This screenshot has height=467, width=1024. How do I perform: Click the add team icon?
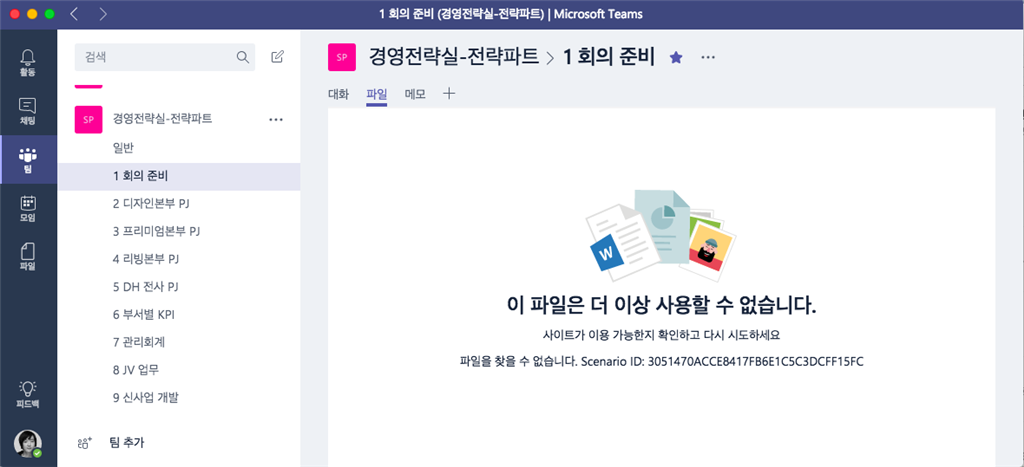click(84, 443)
